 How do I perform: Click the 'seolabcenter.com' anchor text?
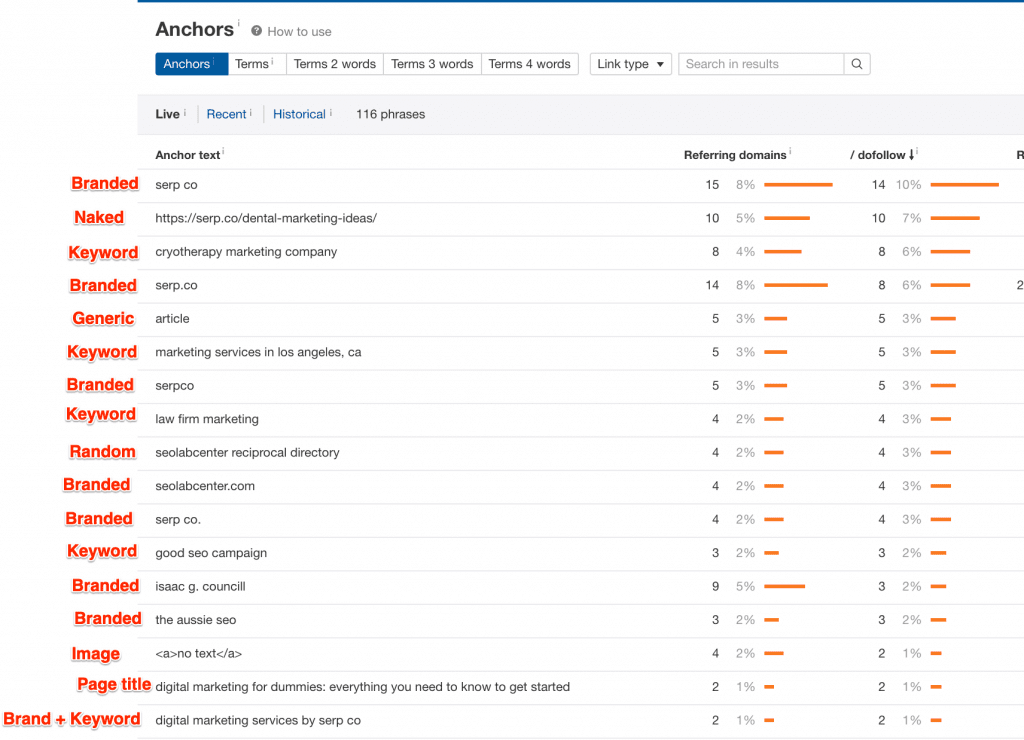click(x=205, y=486)
